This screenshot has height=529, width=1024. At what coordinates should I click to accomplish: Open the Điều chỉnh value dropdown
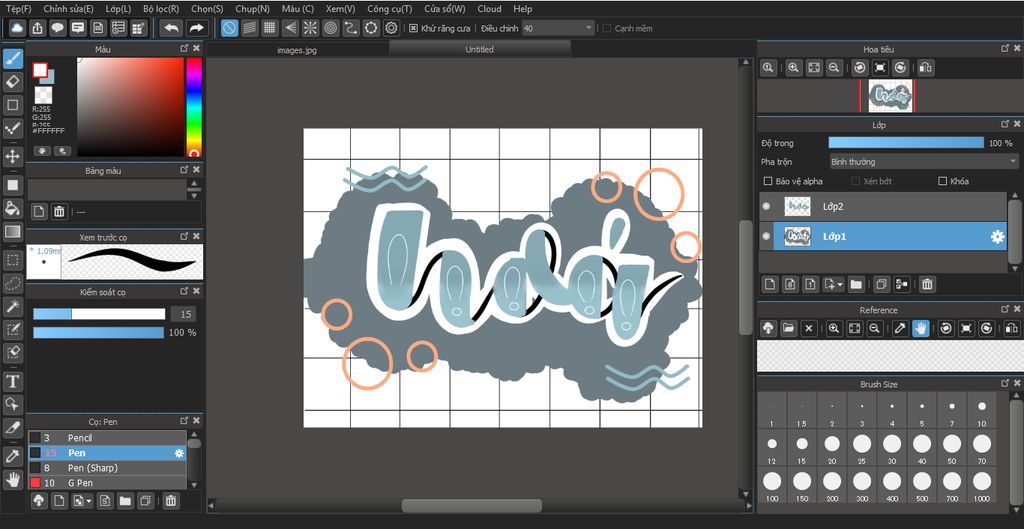pyautogui.click(x=558, y=28)
